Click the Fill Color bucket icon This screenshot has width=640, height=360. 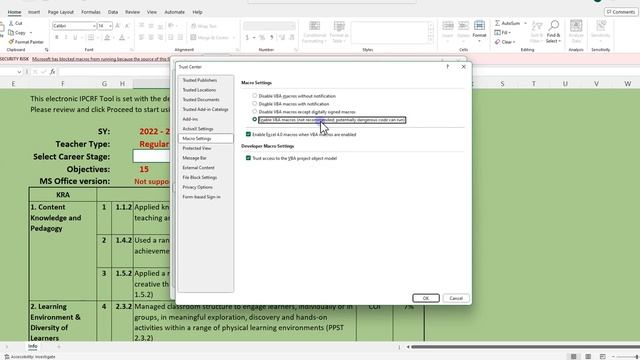tap(107, 38)
